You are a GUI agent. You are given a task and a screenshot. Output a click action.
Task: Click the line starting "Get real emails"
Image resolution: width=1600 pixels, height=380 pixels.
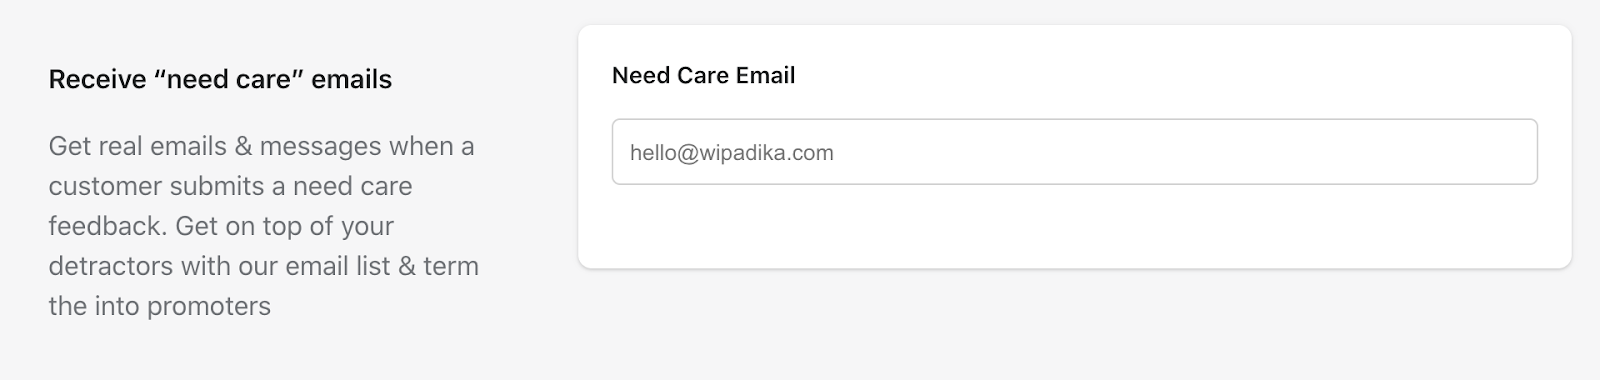(x=261, y=146)
